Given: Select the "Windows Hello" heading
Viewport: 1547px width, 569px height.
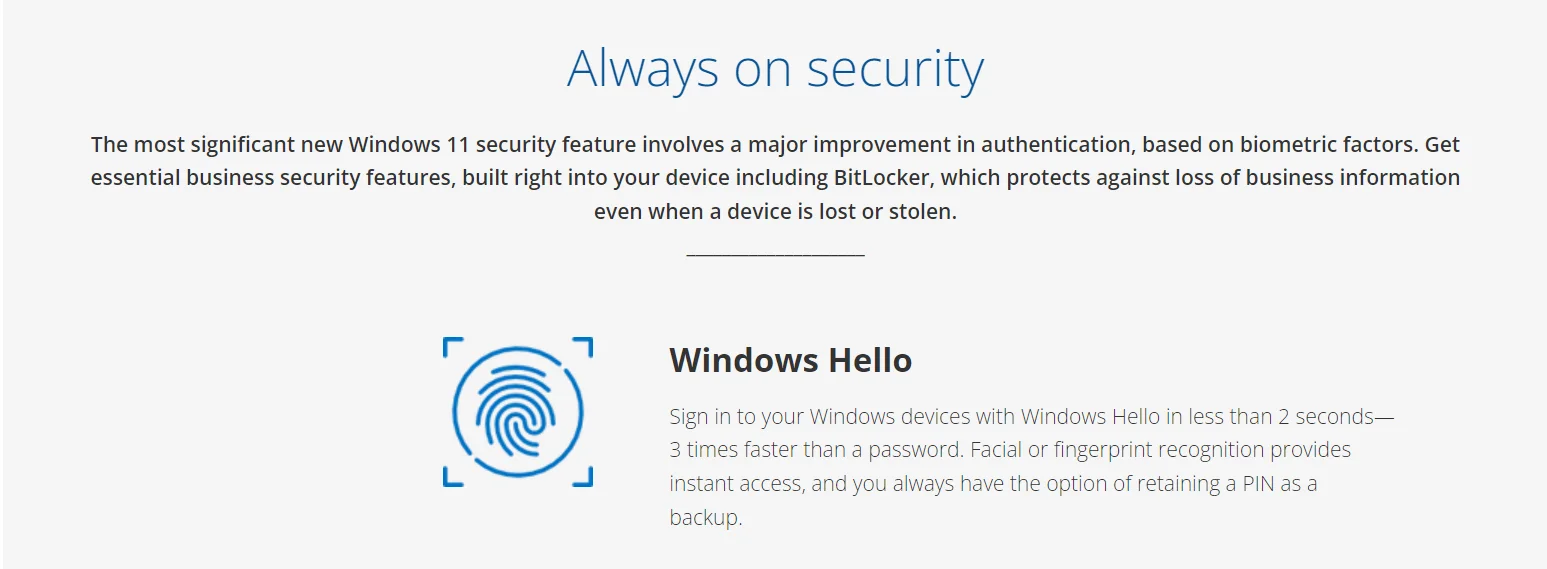Looking at the screenshot, I should tap(790, 360).
